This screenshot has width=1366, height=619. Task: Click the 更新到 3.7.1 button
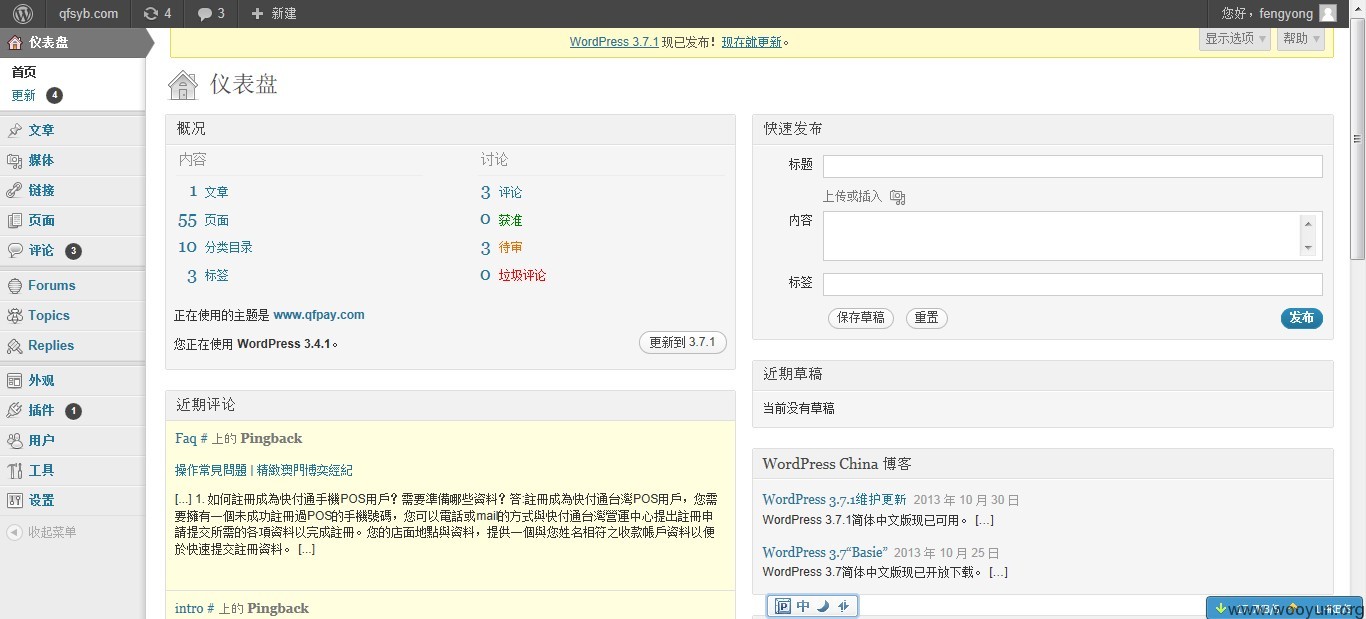click(683, 342)
